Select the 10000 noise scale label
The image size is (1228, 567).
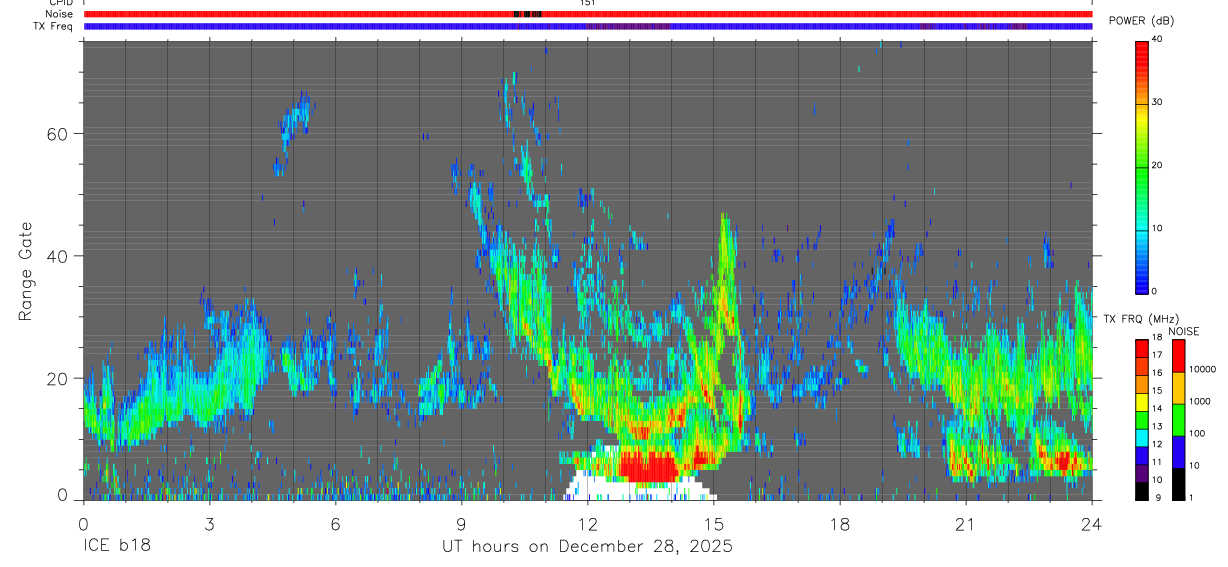click(1201, 369)
